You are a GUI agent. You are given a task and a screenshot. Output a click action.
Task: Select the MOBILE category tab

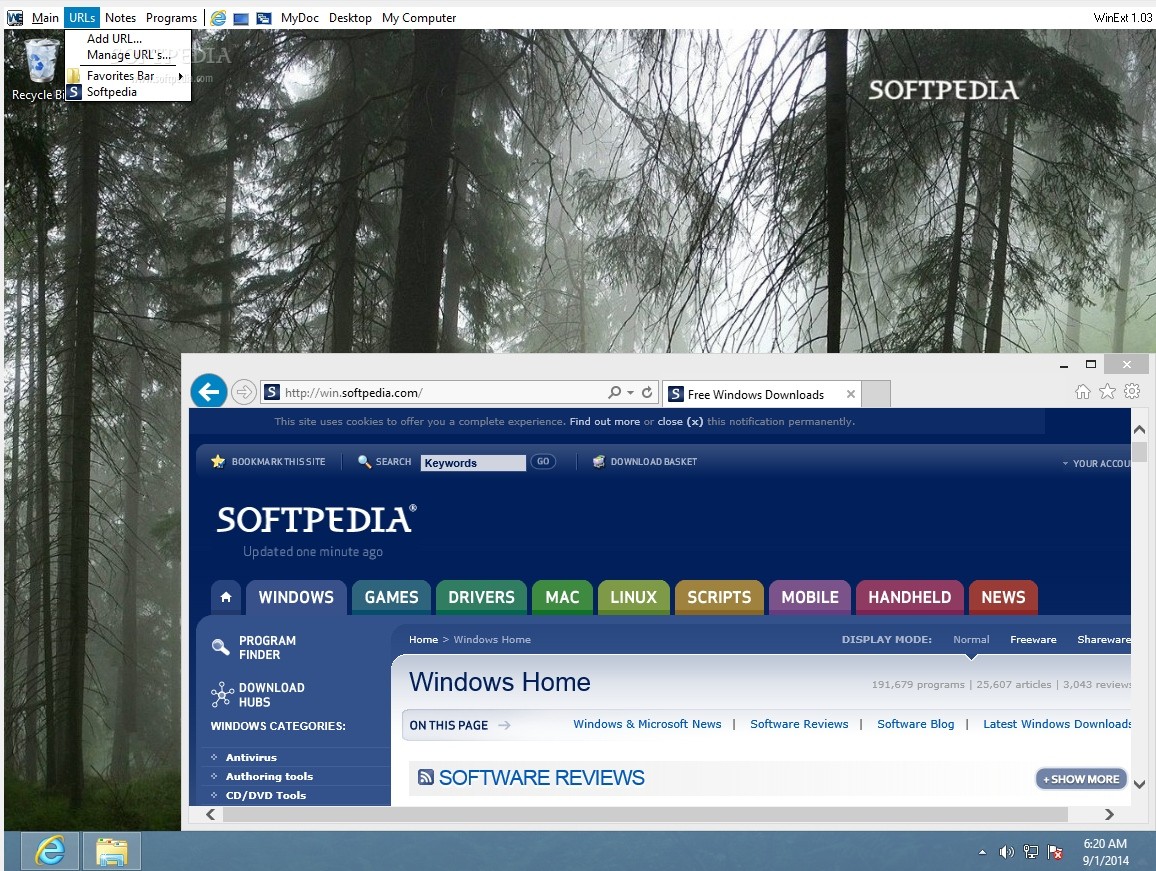pos(809,597)
